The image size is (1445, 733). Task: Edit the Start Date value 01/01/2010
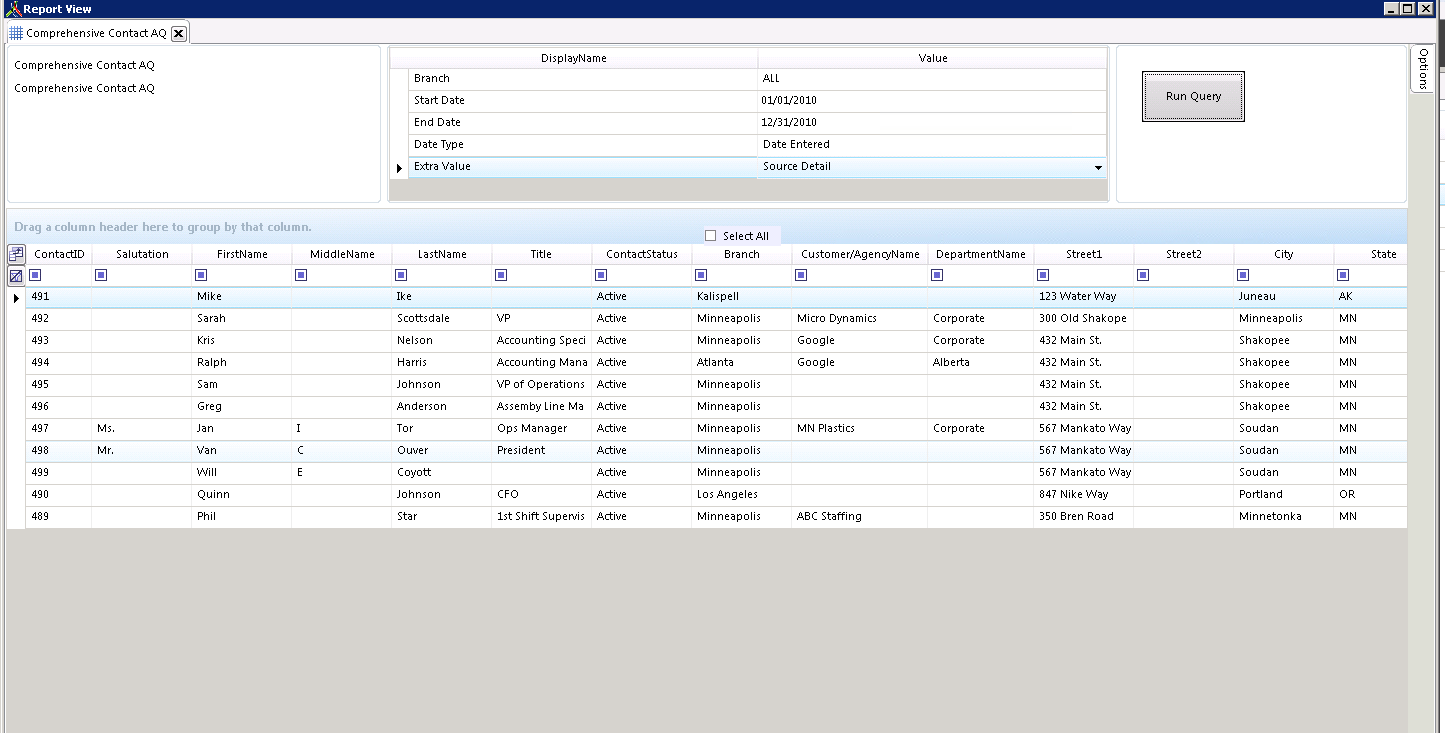[x=932, y=100]
